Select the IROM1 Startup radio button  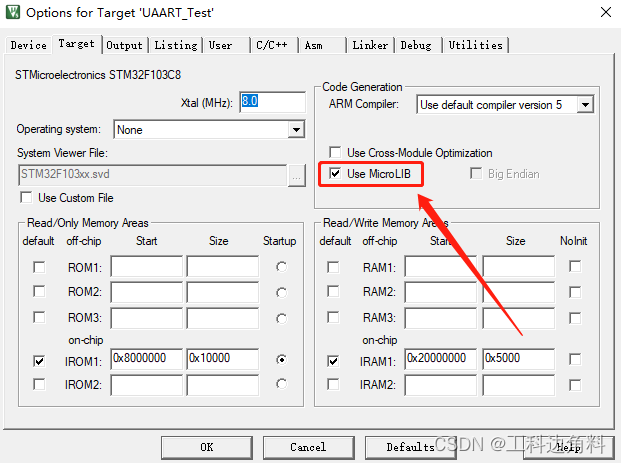(x=281, y=359)
